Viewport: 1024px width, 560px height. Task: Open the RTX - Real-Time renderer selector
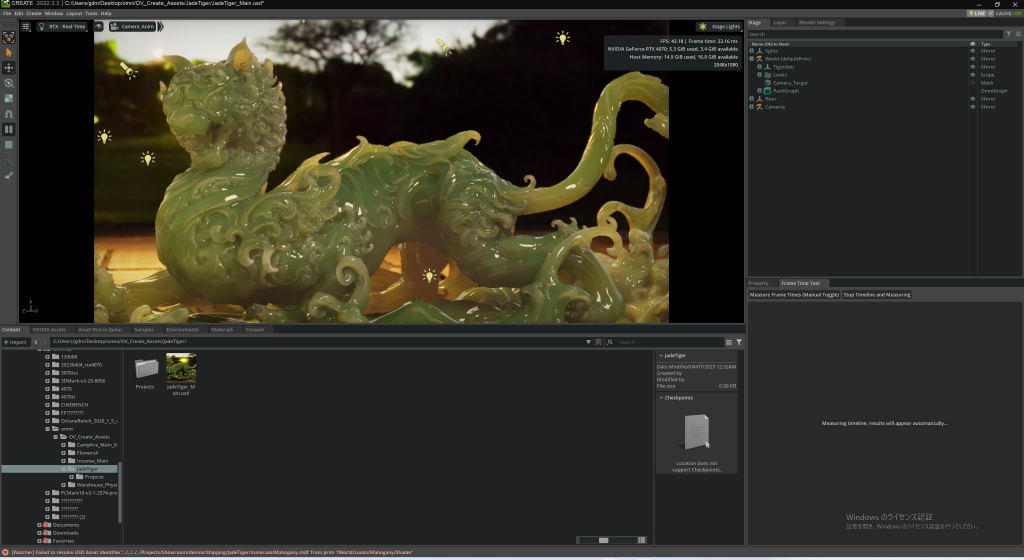(62, 27)
